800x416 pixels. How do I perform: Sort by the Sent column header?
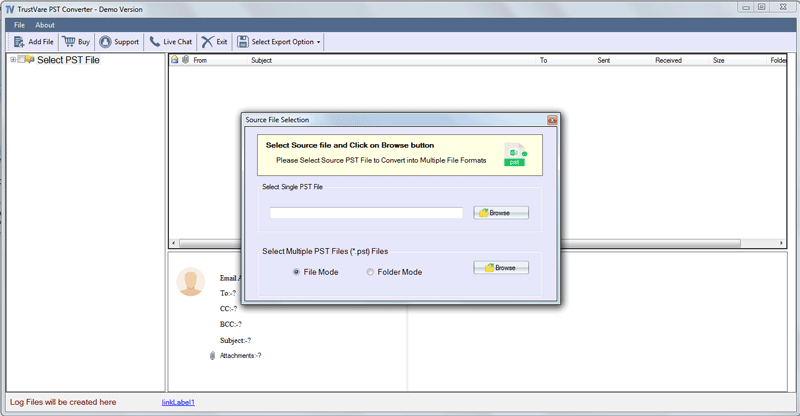(604, 60)
